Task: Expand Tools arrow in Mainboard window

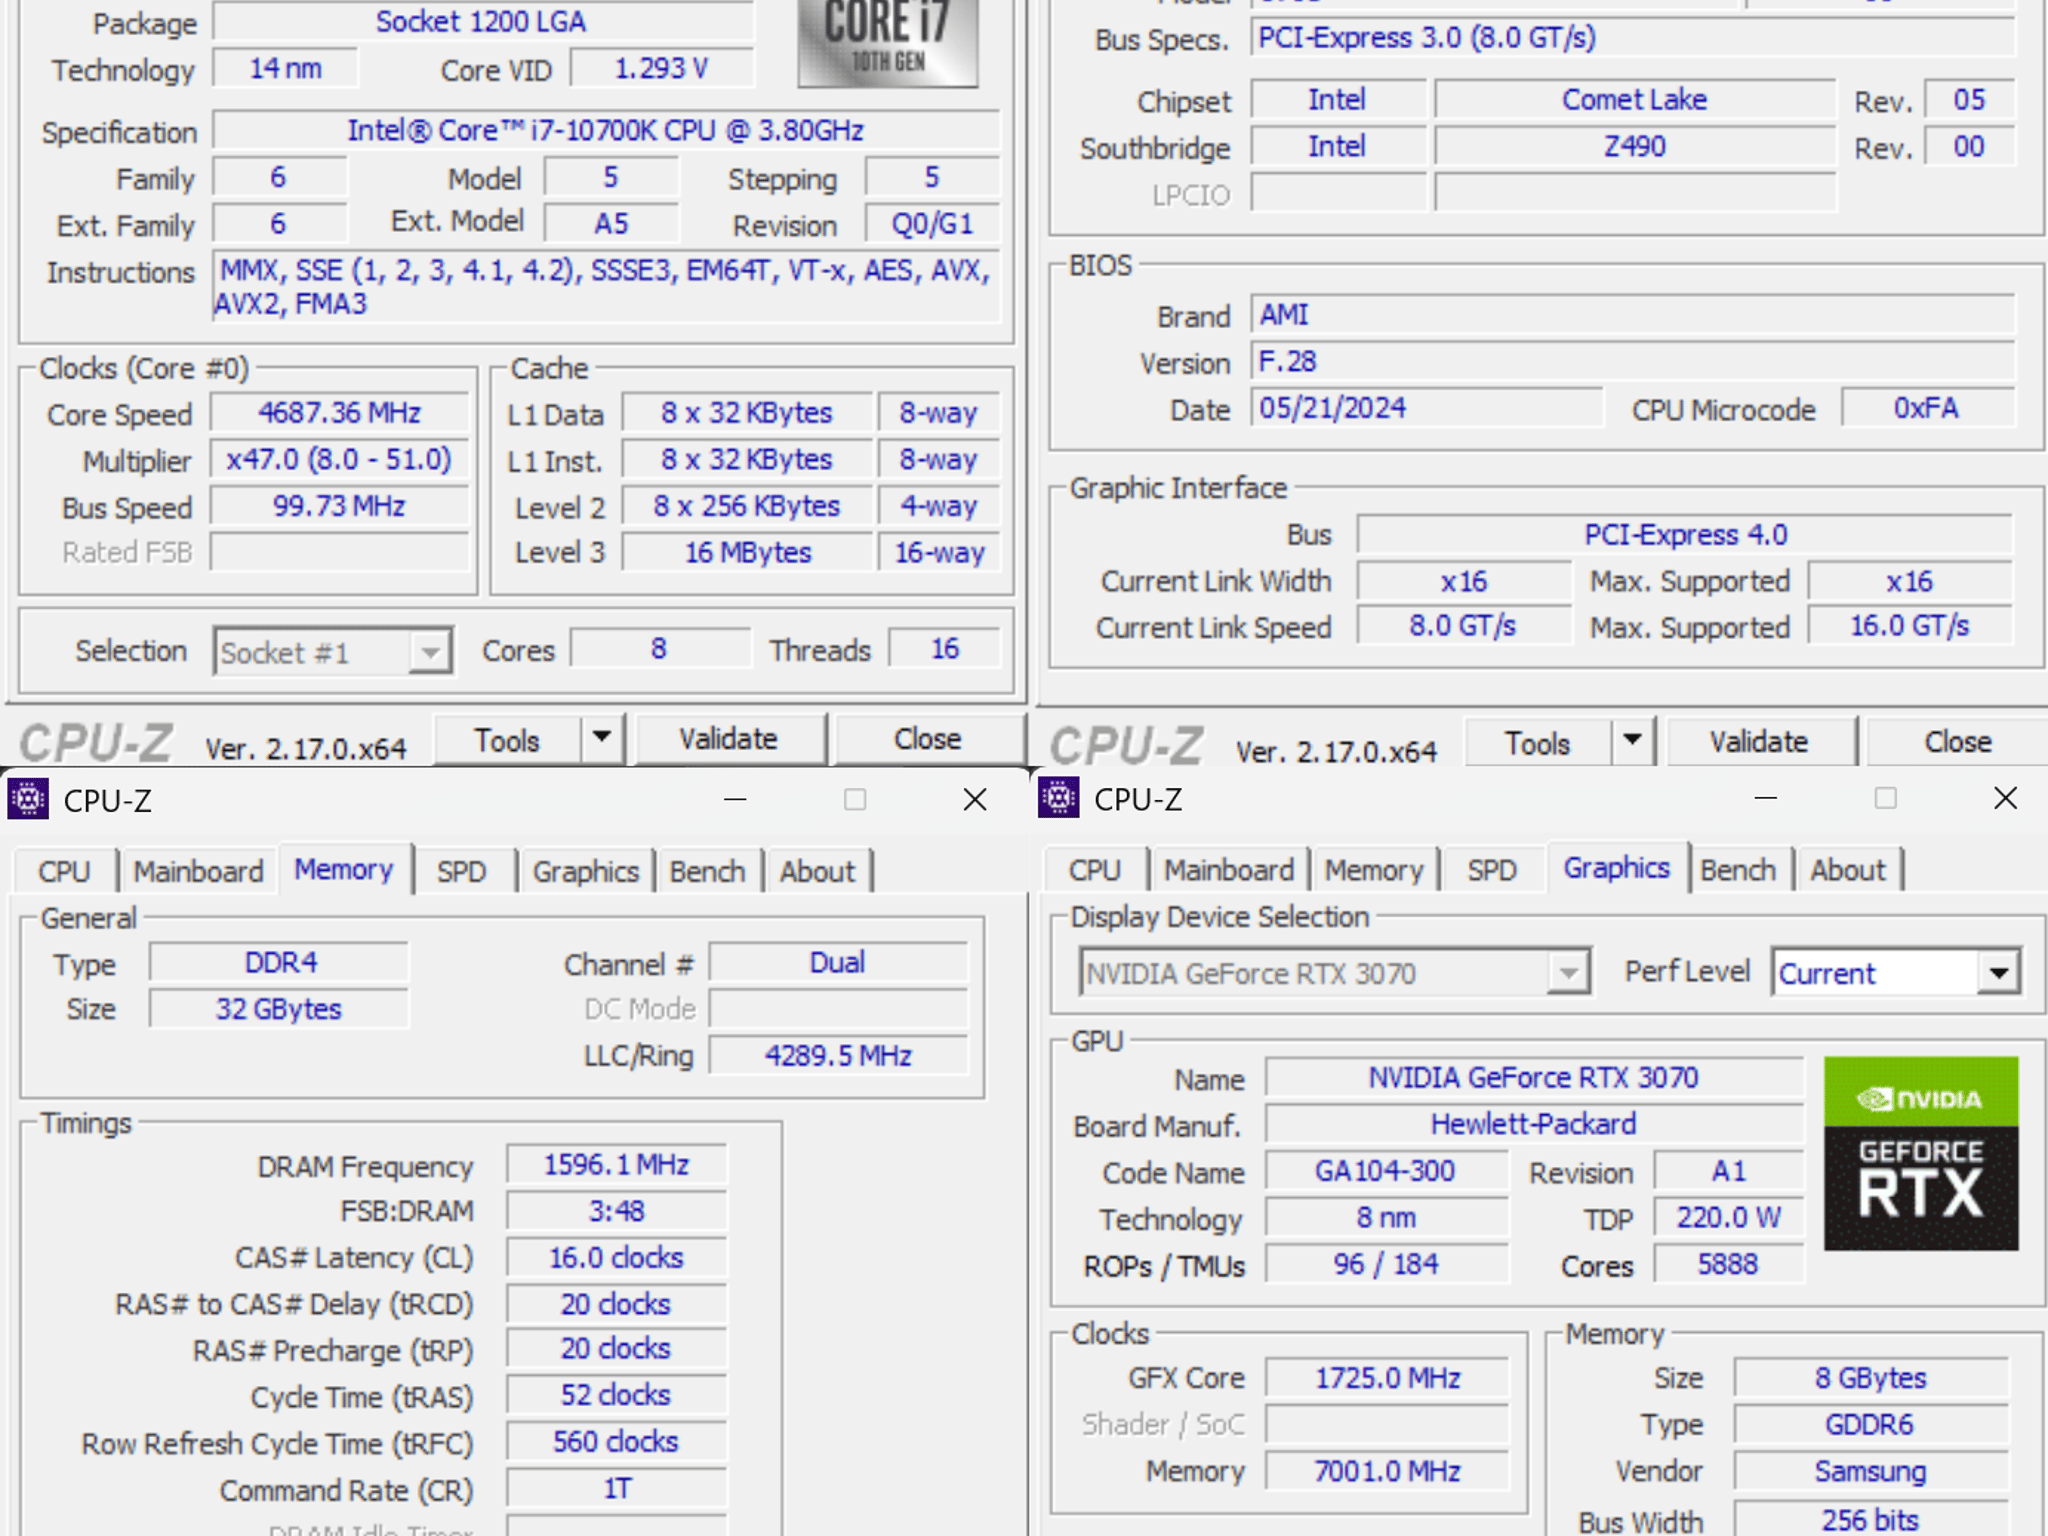Action: 1632,741
